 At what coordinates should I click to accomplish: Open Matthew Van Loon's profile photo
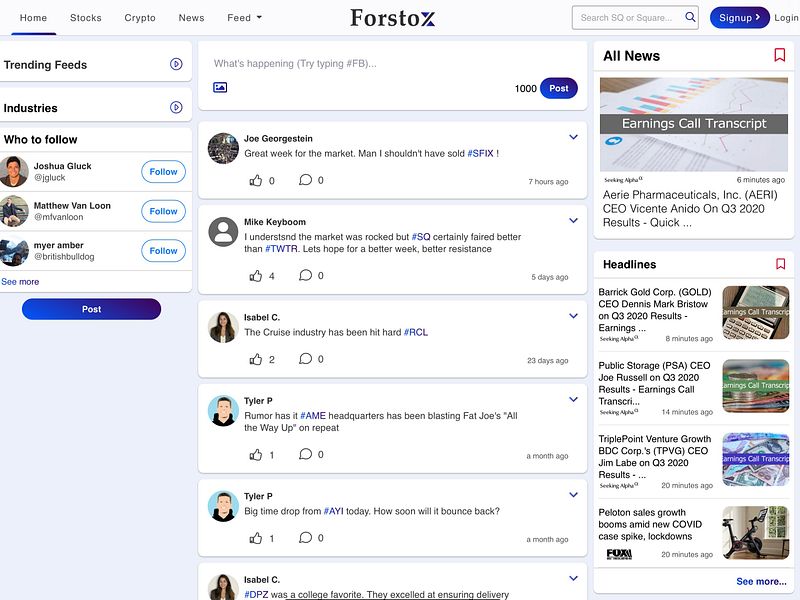tap(14, 211)
